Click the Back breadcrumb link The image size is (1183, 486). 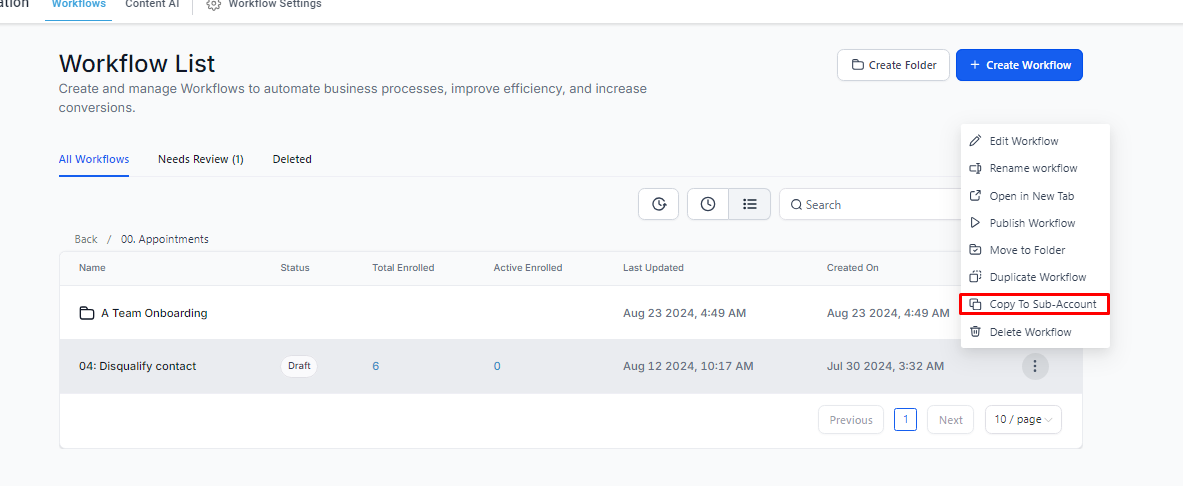[x=86, y=239]
